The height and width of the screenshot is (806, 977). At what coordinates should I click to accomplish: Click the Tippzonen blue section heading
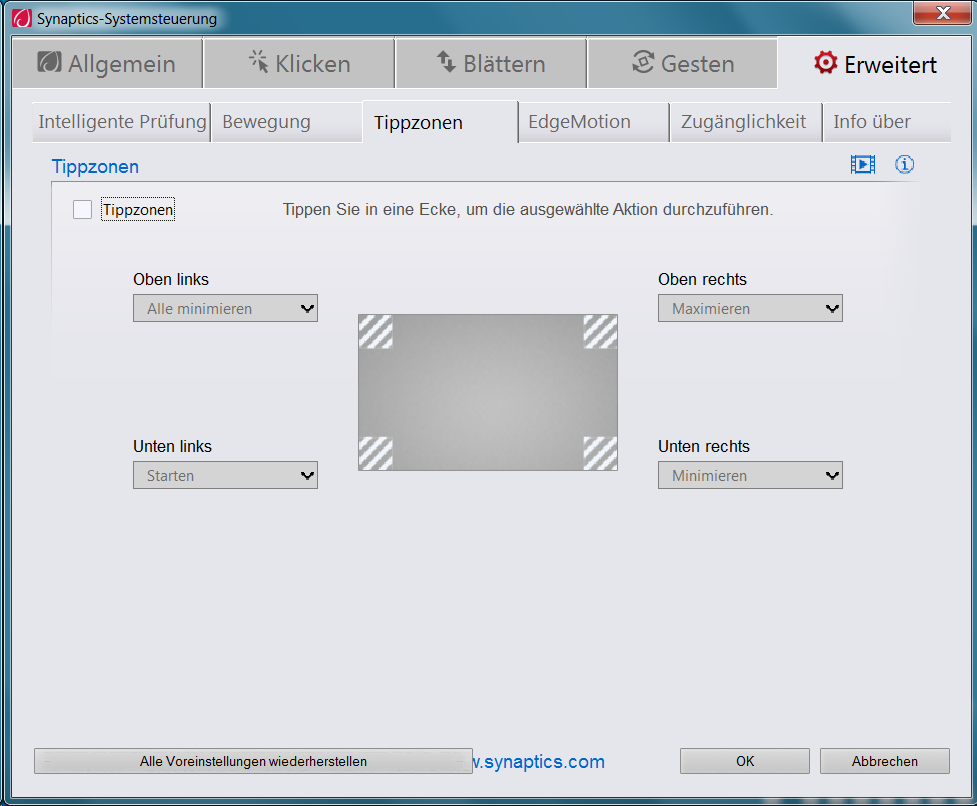[95, 166]
